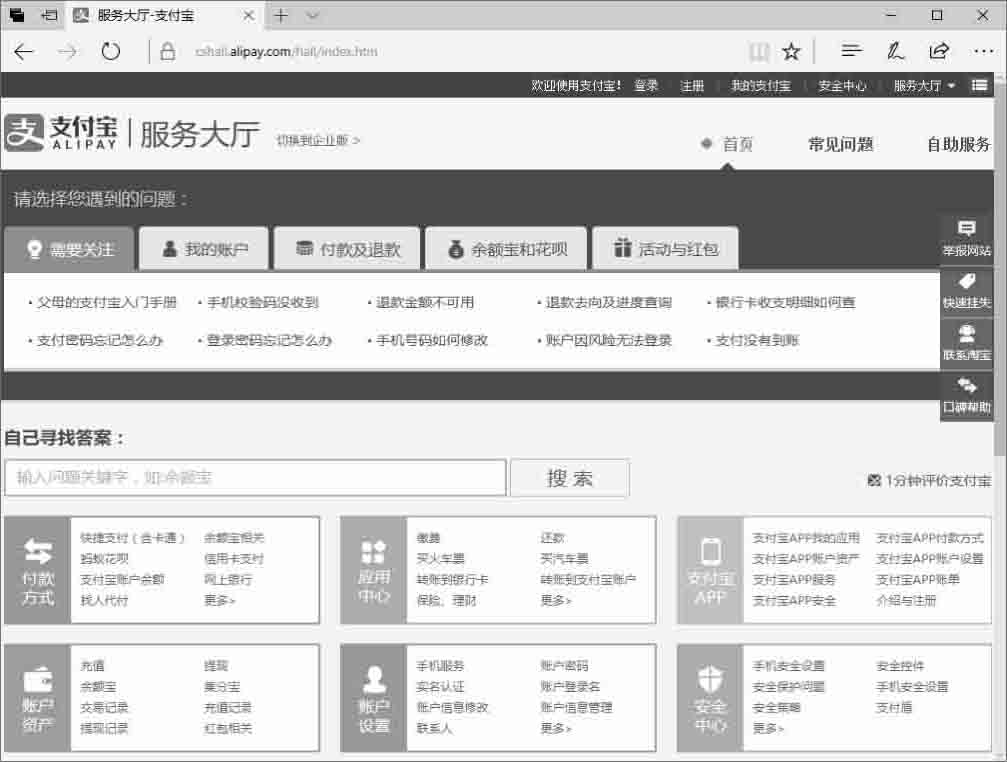Expand 更多> in the 付款方式 card
This screenshot has width=1007, height=762.
tap(220, 601)
